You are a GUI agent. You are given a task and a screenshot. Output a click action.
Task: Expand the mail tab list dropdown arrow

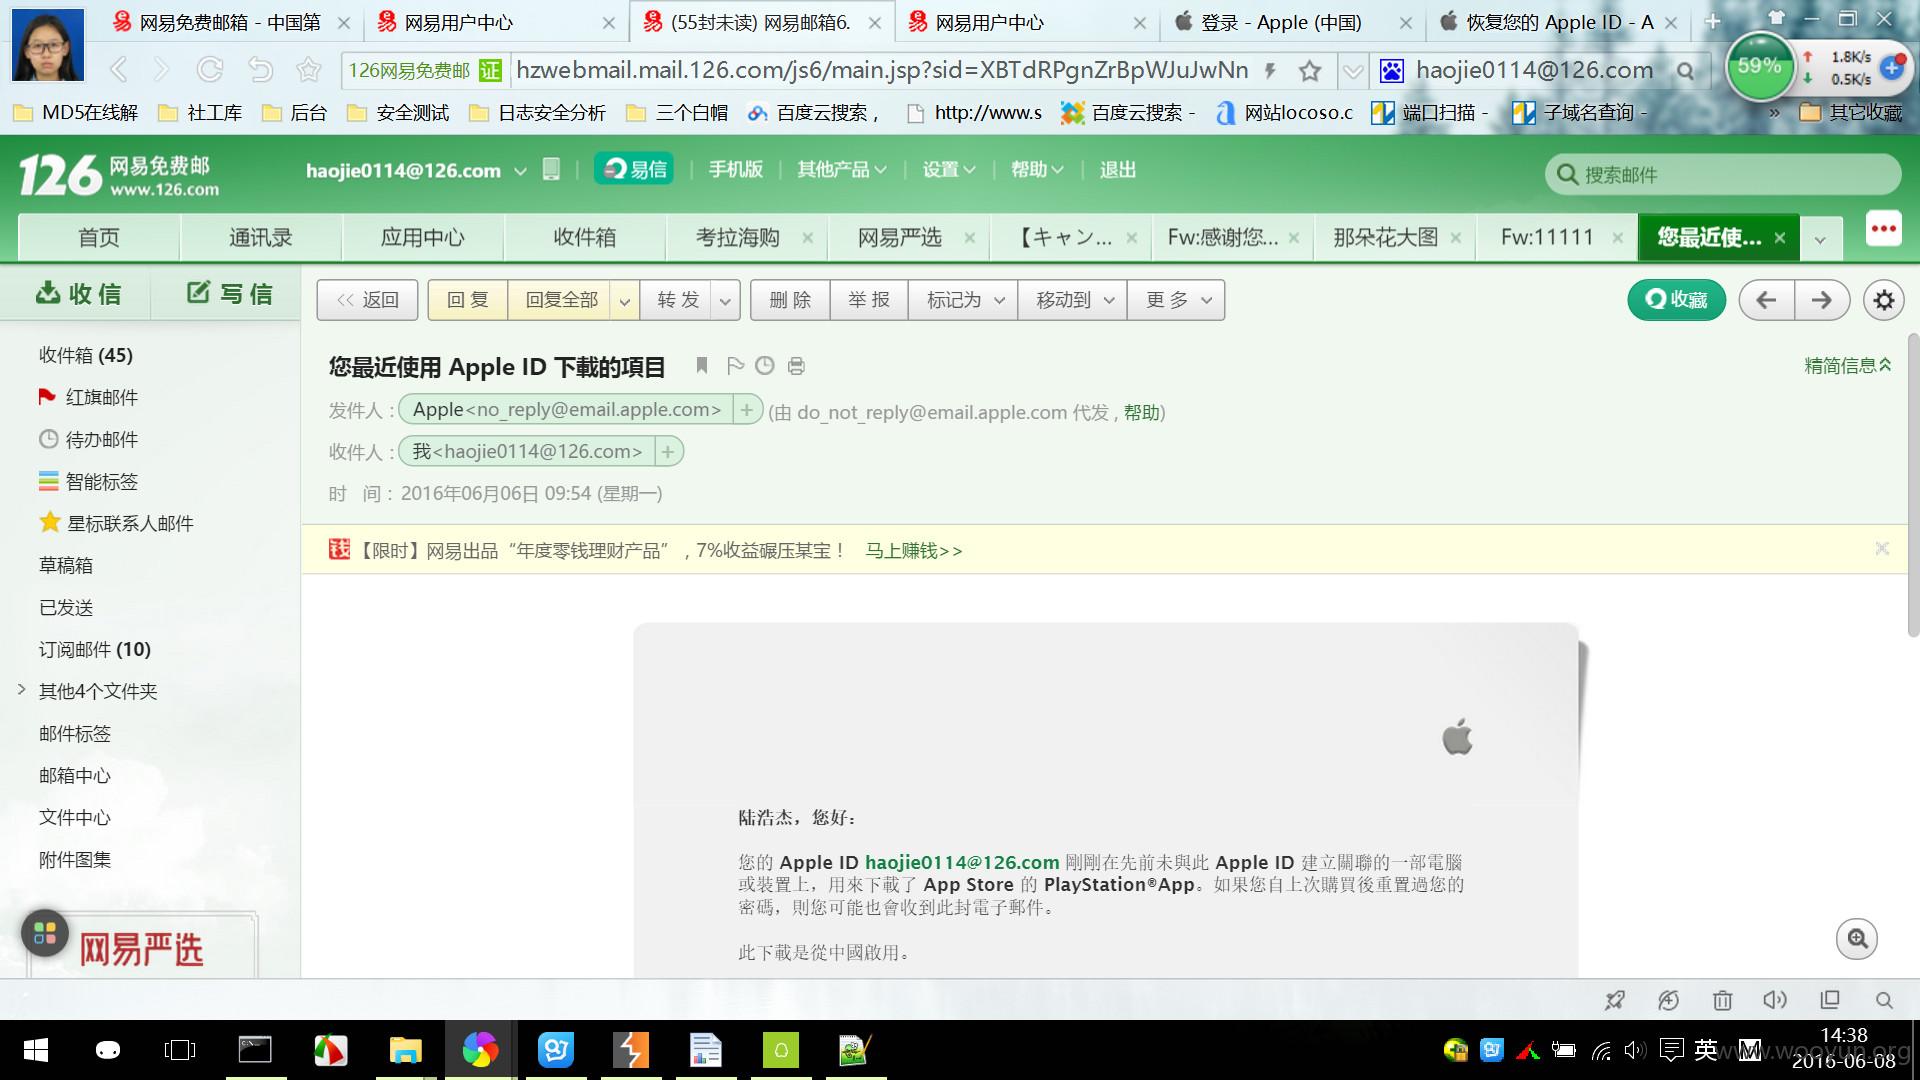click(x=1820, y=239)
